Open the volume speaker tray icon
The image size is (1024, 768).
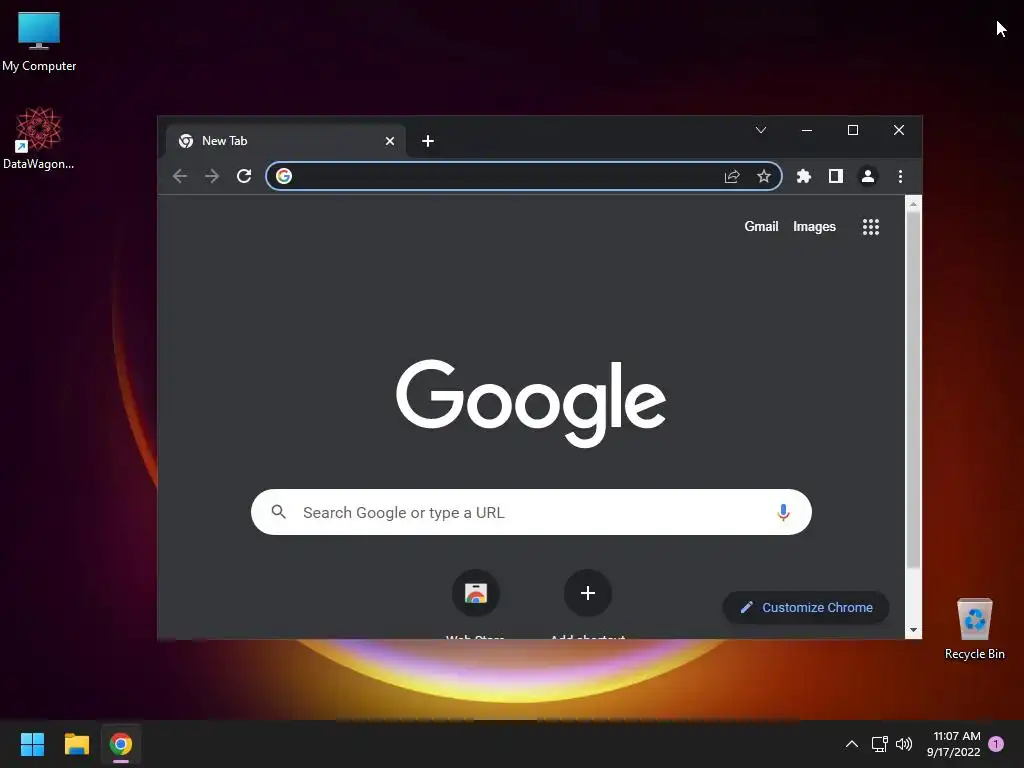tap(904, 744)
